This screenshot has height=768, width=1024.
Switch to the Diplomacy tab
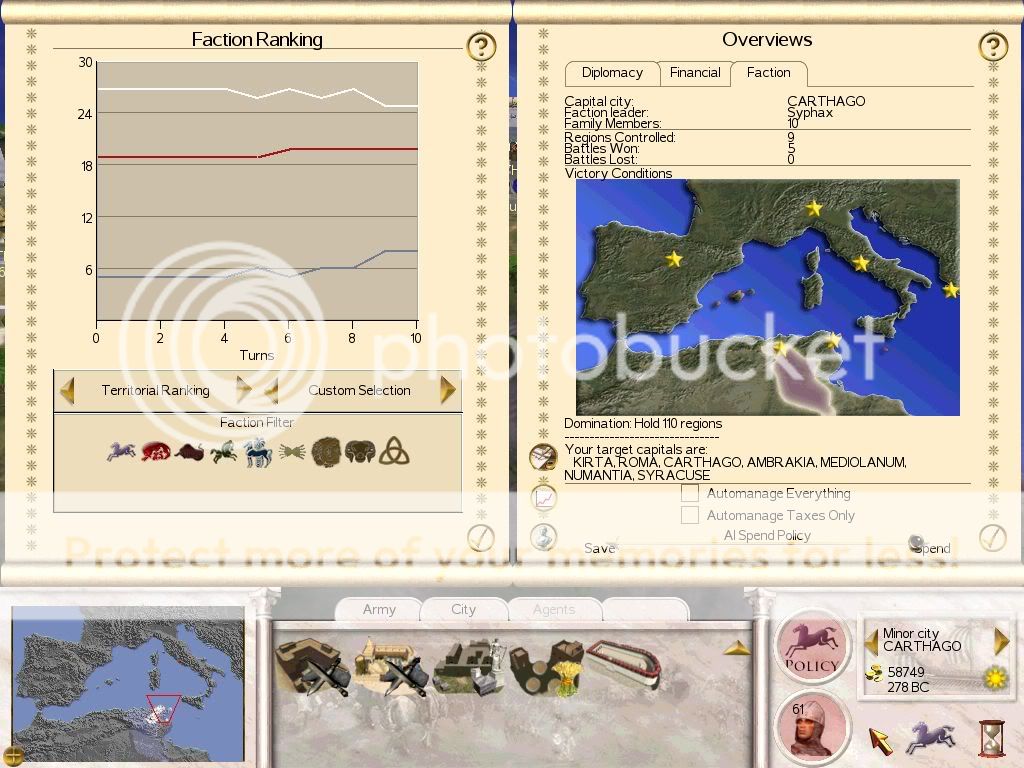612,73
